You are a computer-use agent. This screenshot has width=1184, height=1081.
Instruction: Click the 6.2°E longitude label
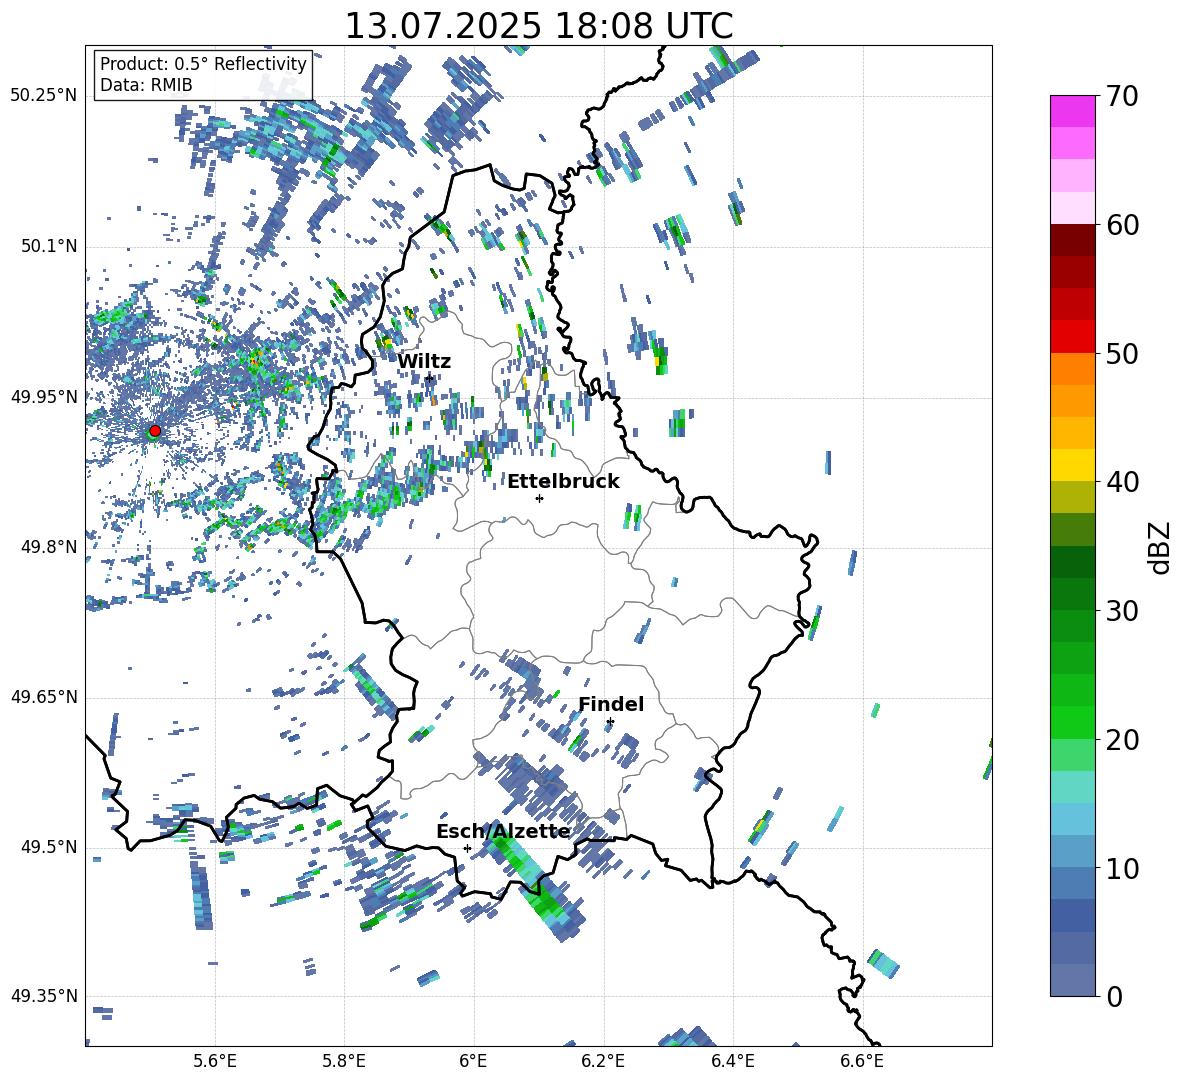tap(603, 1061)
